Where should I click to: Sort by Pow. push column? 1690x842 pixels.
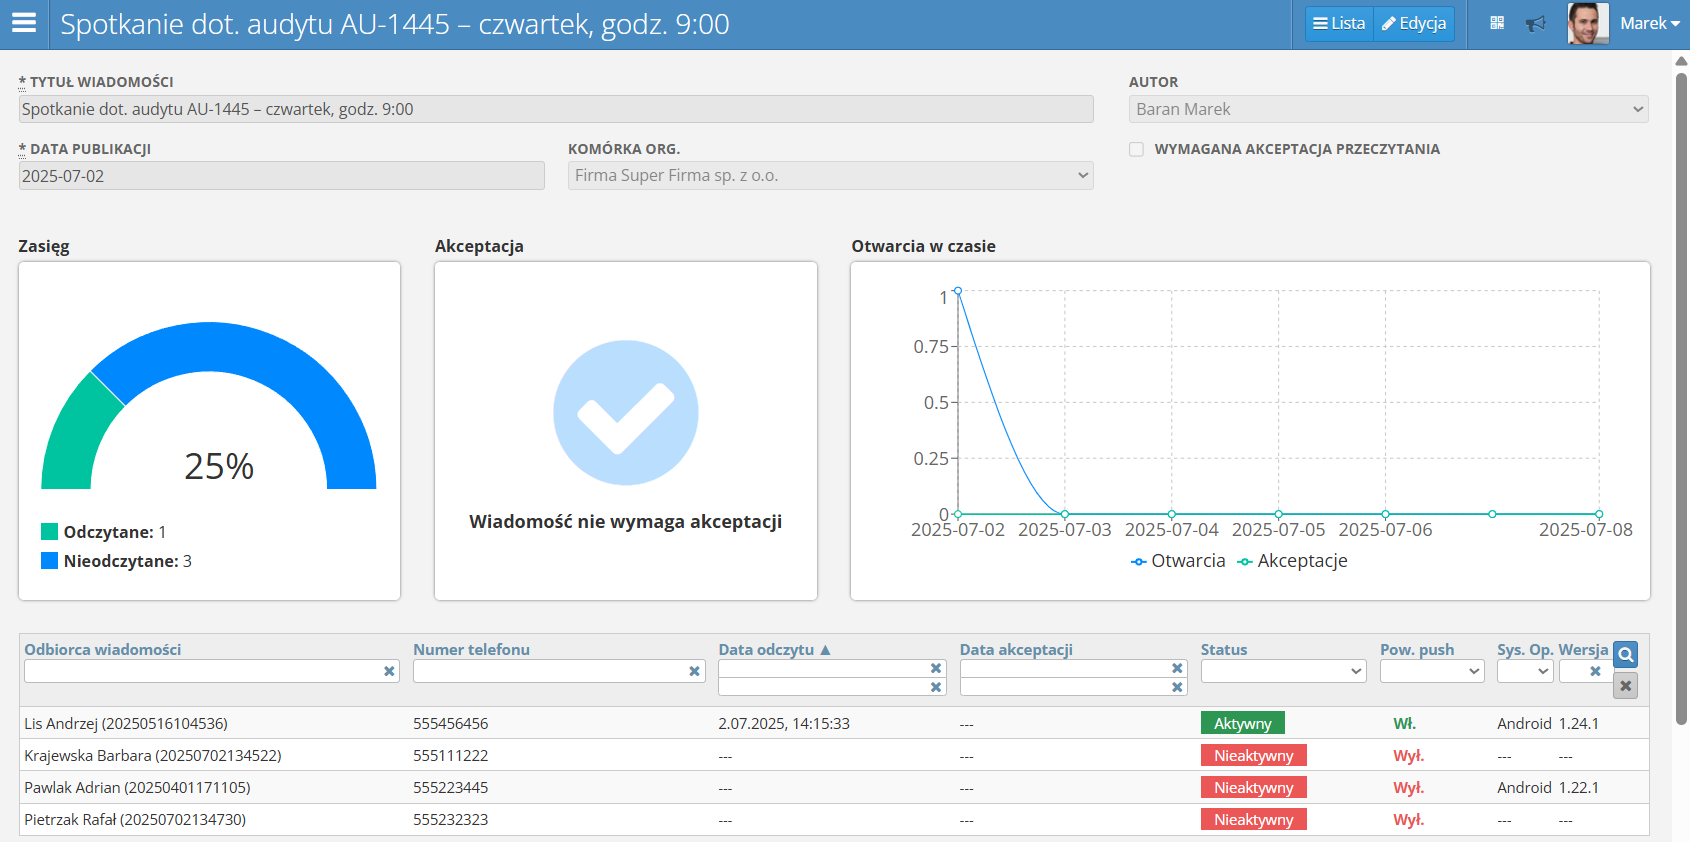(x=1417, y=649)
